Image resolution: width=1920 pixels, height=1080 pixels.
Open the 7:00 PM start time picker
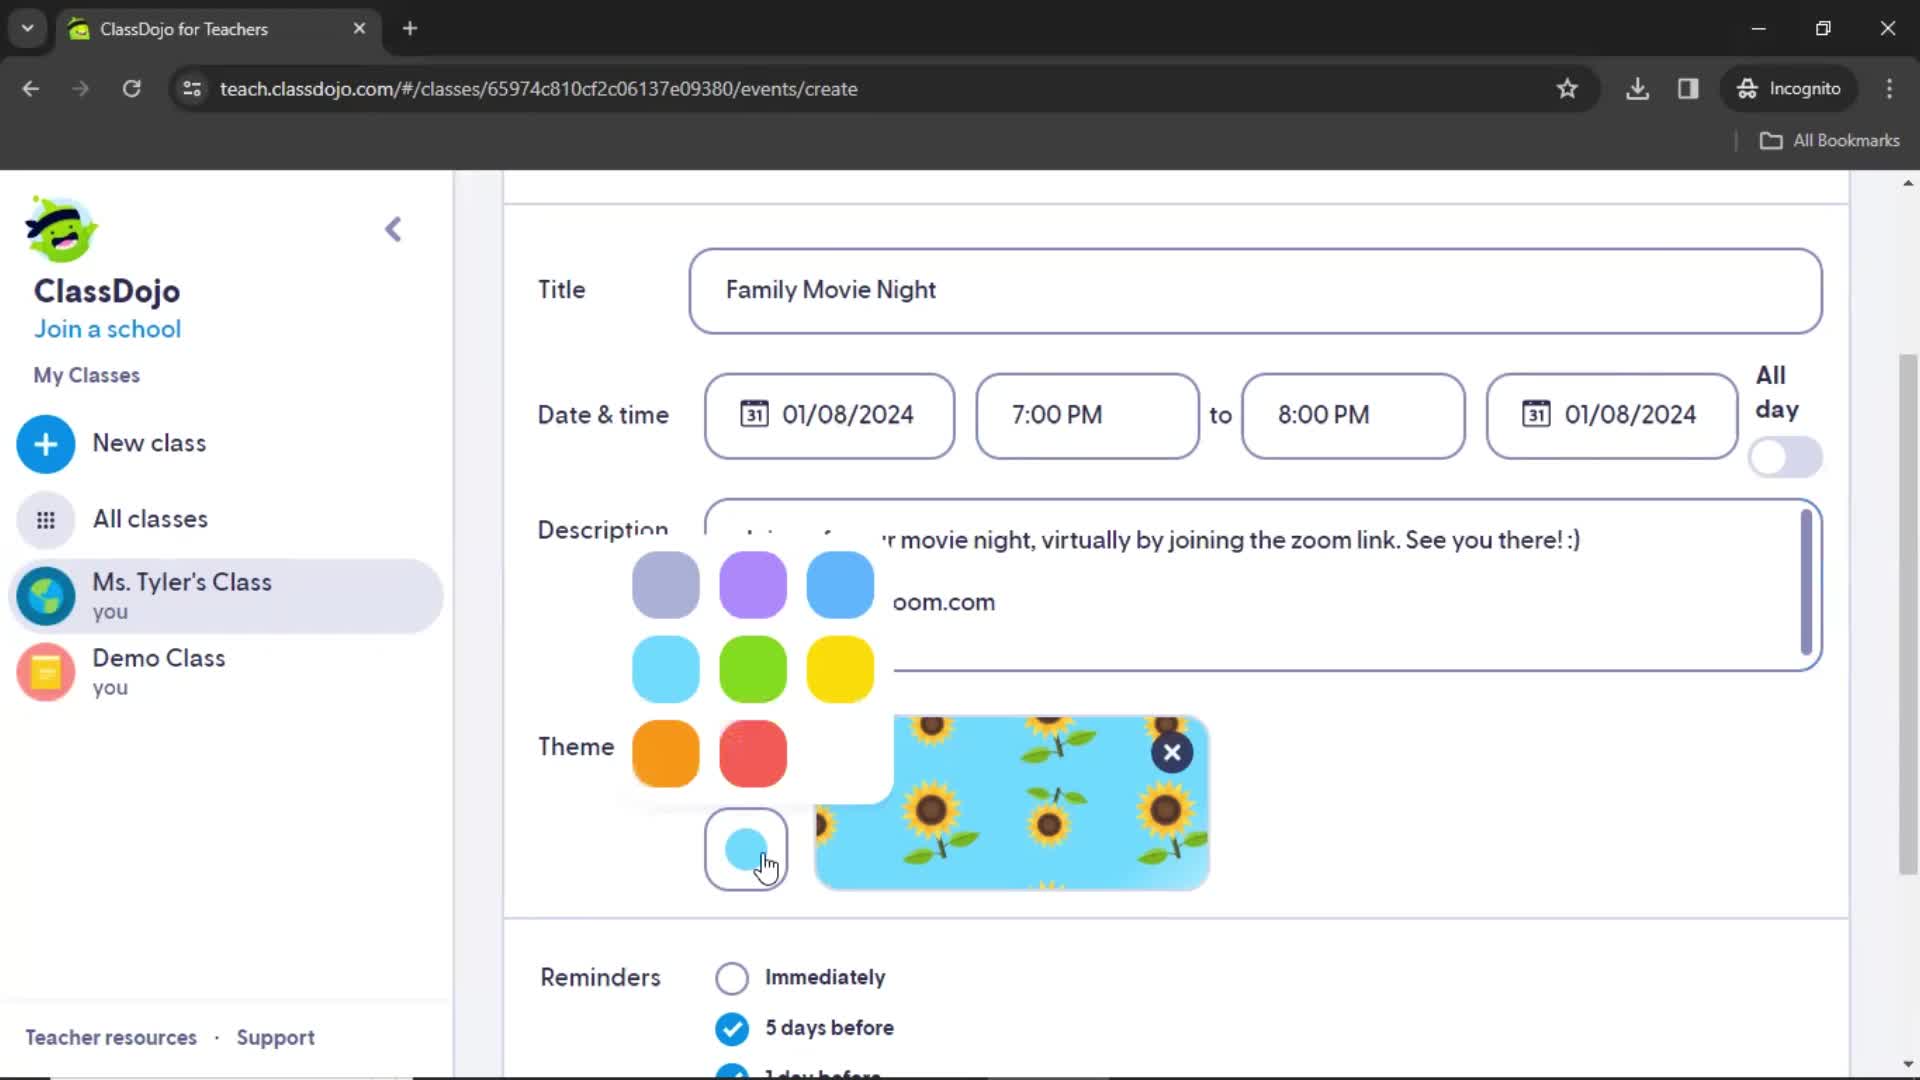pos(1087,415)
